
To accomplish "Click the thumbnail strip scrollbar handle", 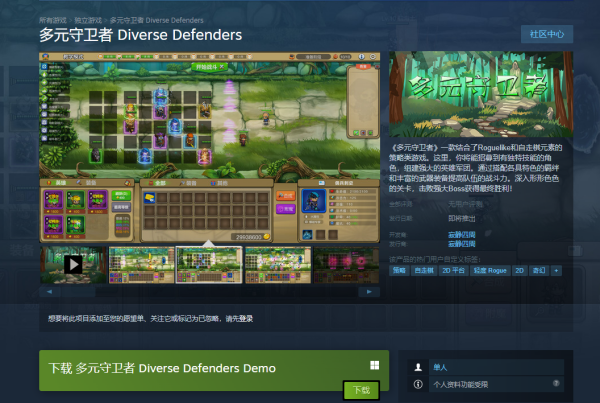I will click(78, 292).
